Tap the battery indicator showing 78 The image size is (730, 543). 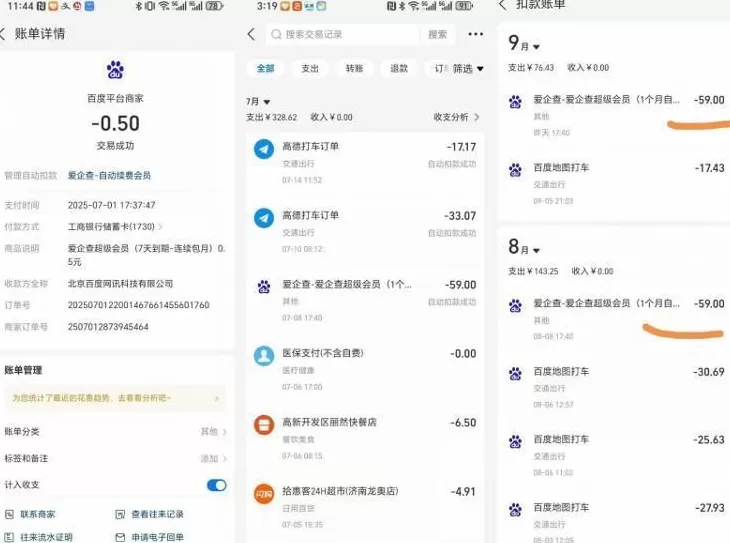click(214, 6)
